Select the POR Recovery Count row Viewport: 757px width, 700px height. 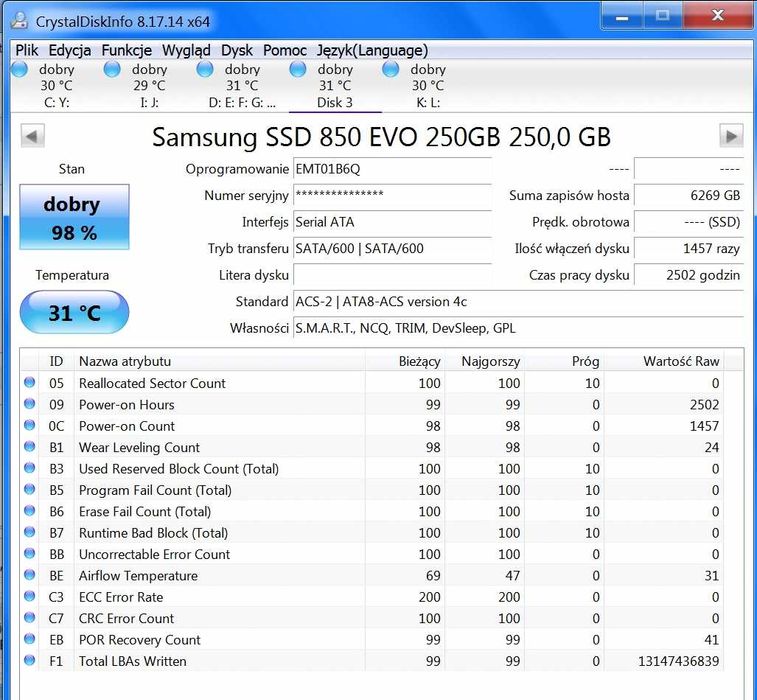click(372, 640)
